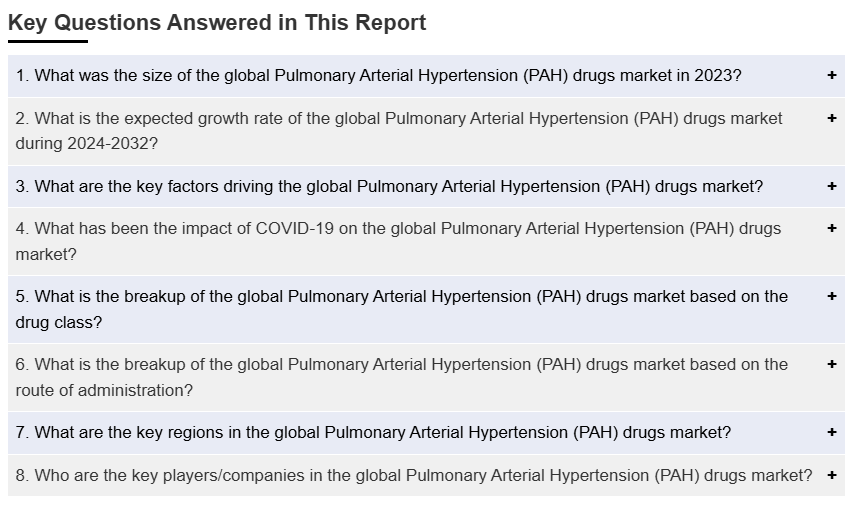The width and height of the screenshot is (854, 505).
Task: Expand question 3 on key driving factors
Action: pyautogui.click(x=389, y=186)
